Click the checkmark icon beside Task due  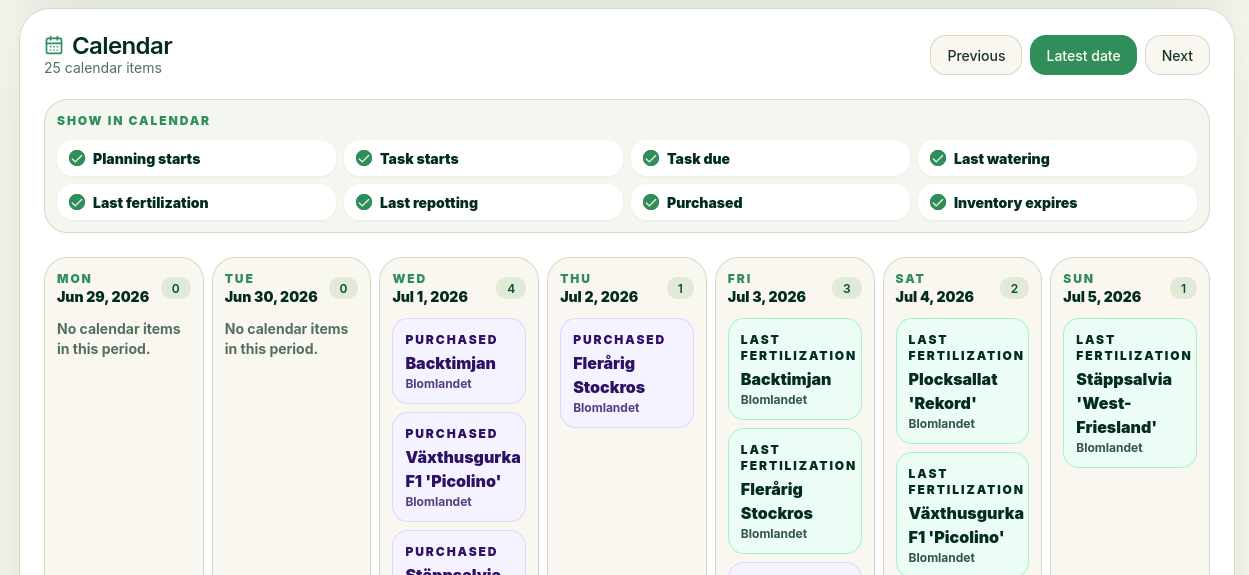tap(650, 158)
